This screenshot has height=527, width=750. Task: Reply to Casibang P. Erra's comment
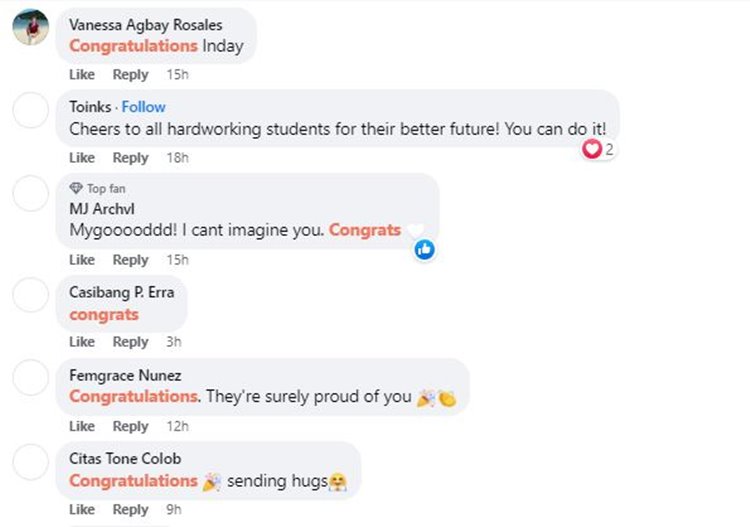[x=130, y=342]
